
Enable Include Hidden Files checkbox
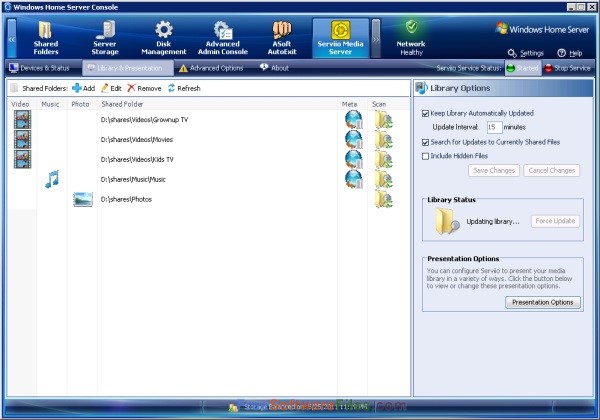pyautogui.click(x=425, y=156)
